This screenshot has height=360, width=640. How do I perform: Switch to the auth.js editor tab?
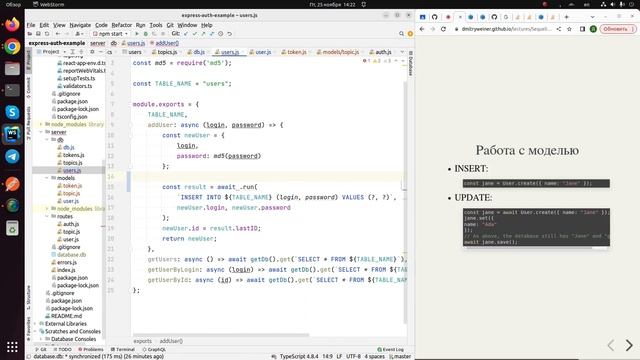pyautogui.click(x=381, y=52)
